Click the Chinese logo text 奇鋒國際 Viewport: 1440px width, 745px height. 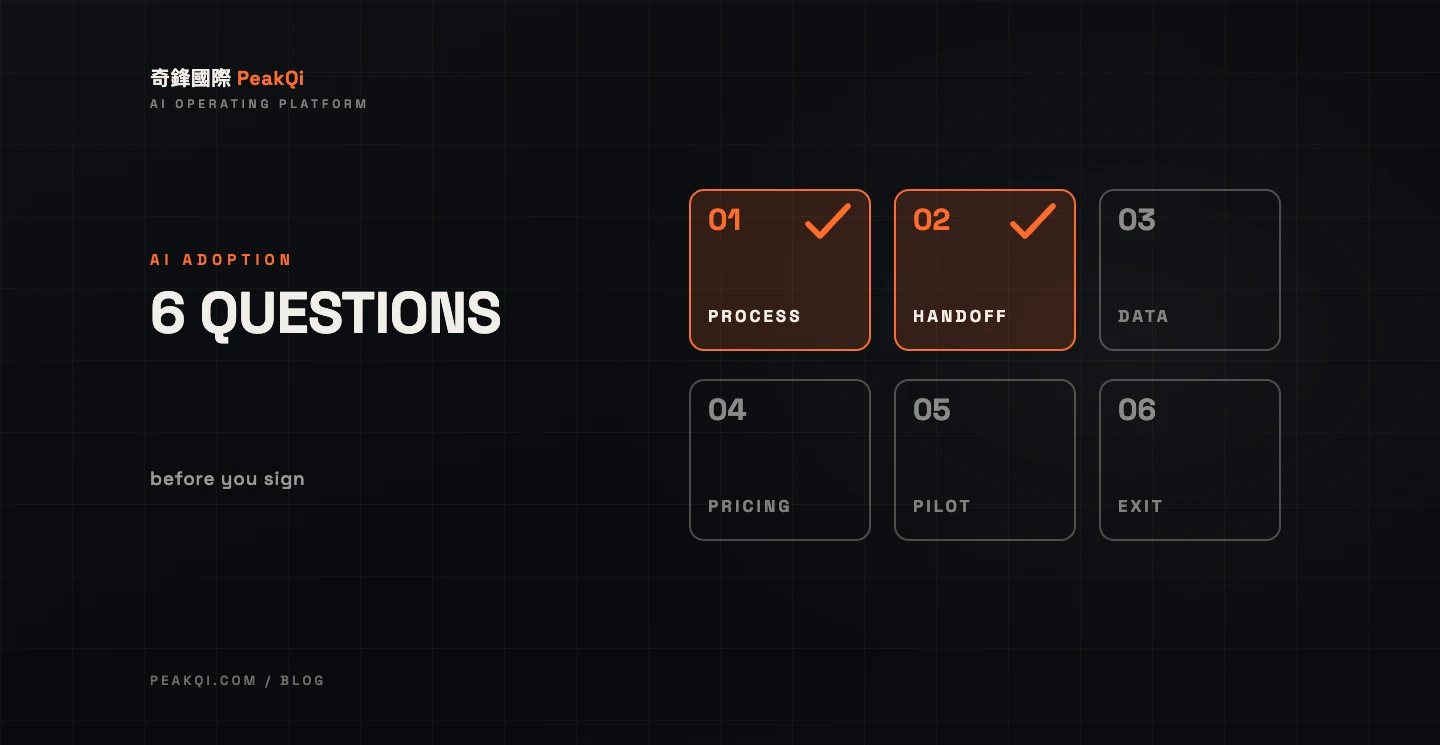pyautogui.click(x=190, y=78)
